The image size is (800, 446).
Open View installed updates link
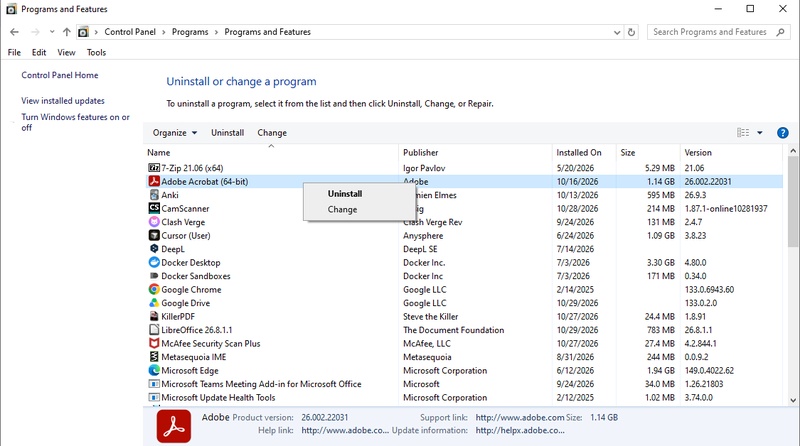[63, 101]
